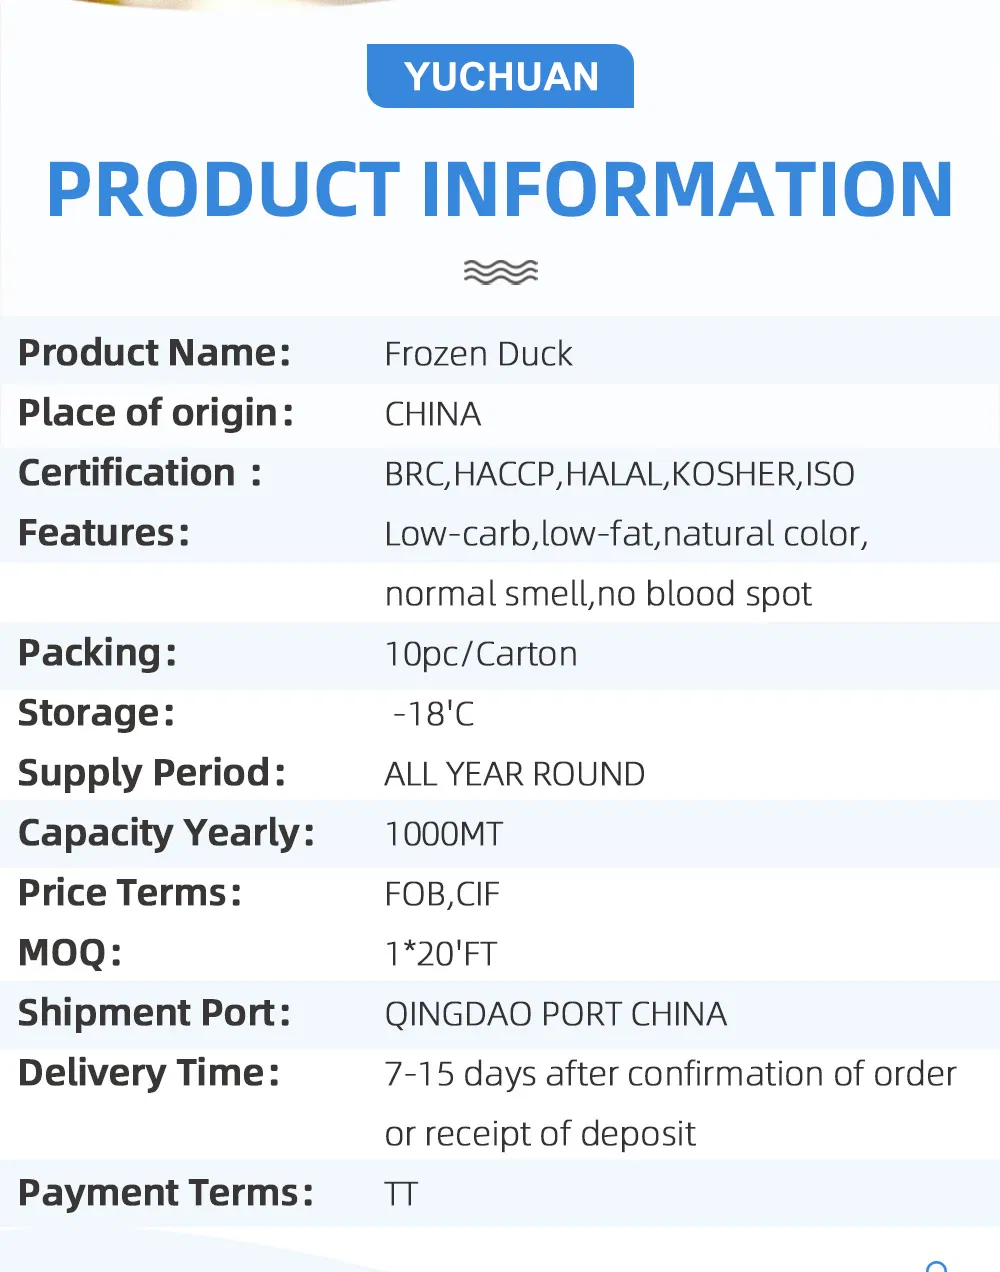1000x1272 pixels.
Task: Click the ALL YEAR ROUND text
Action: (x=514, y=774)
